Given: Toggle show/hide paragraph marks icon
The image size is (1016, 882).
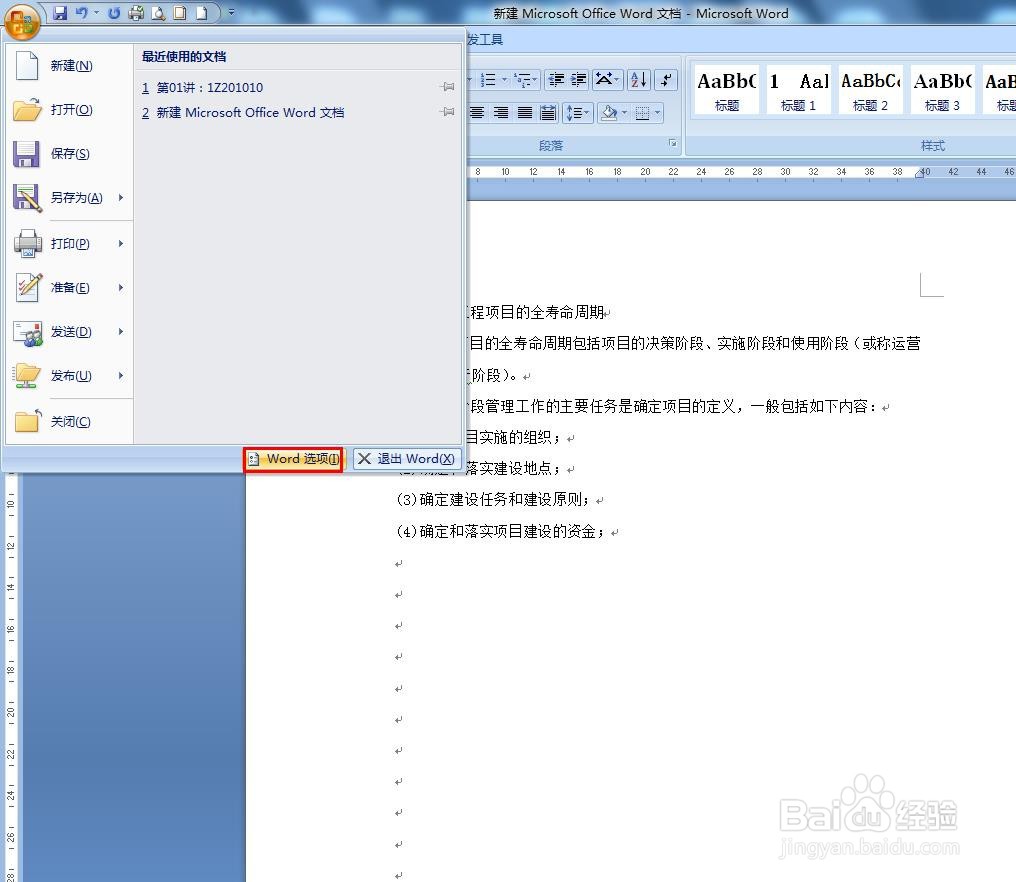Looking at the screenshot, I should point(666,80).
